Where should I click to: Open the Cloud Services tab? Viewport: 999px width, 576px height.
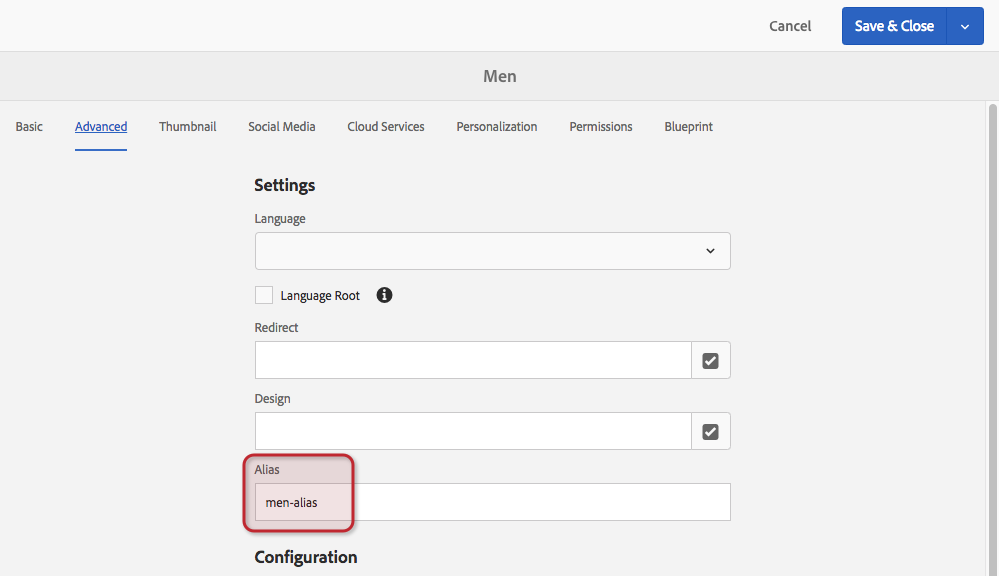coord(386,127)
